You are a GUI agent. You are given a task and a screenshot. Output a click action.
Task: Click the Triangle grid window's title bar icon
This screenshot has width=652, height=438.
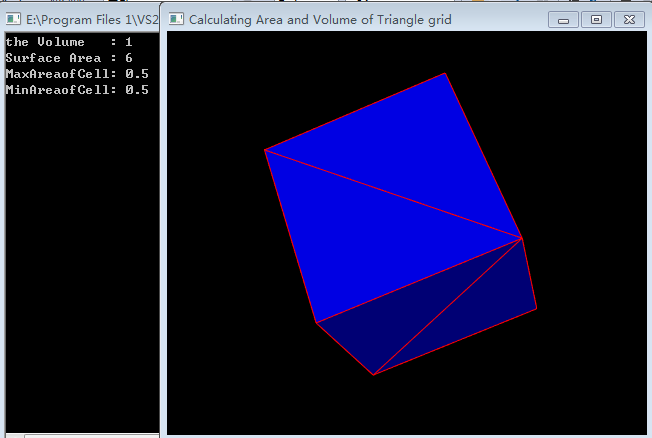(176, 19)
